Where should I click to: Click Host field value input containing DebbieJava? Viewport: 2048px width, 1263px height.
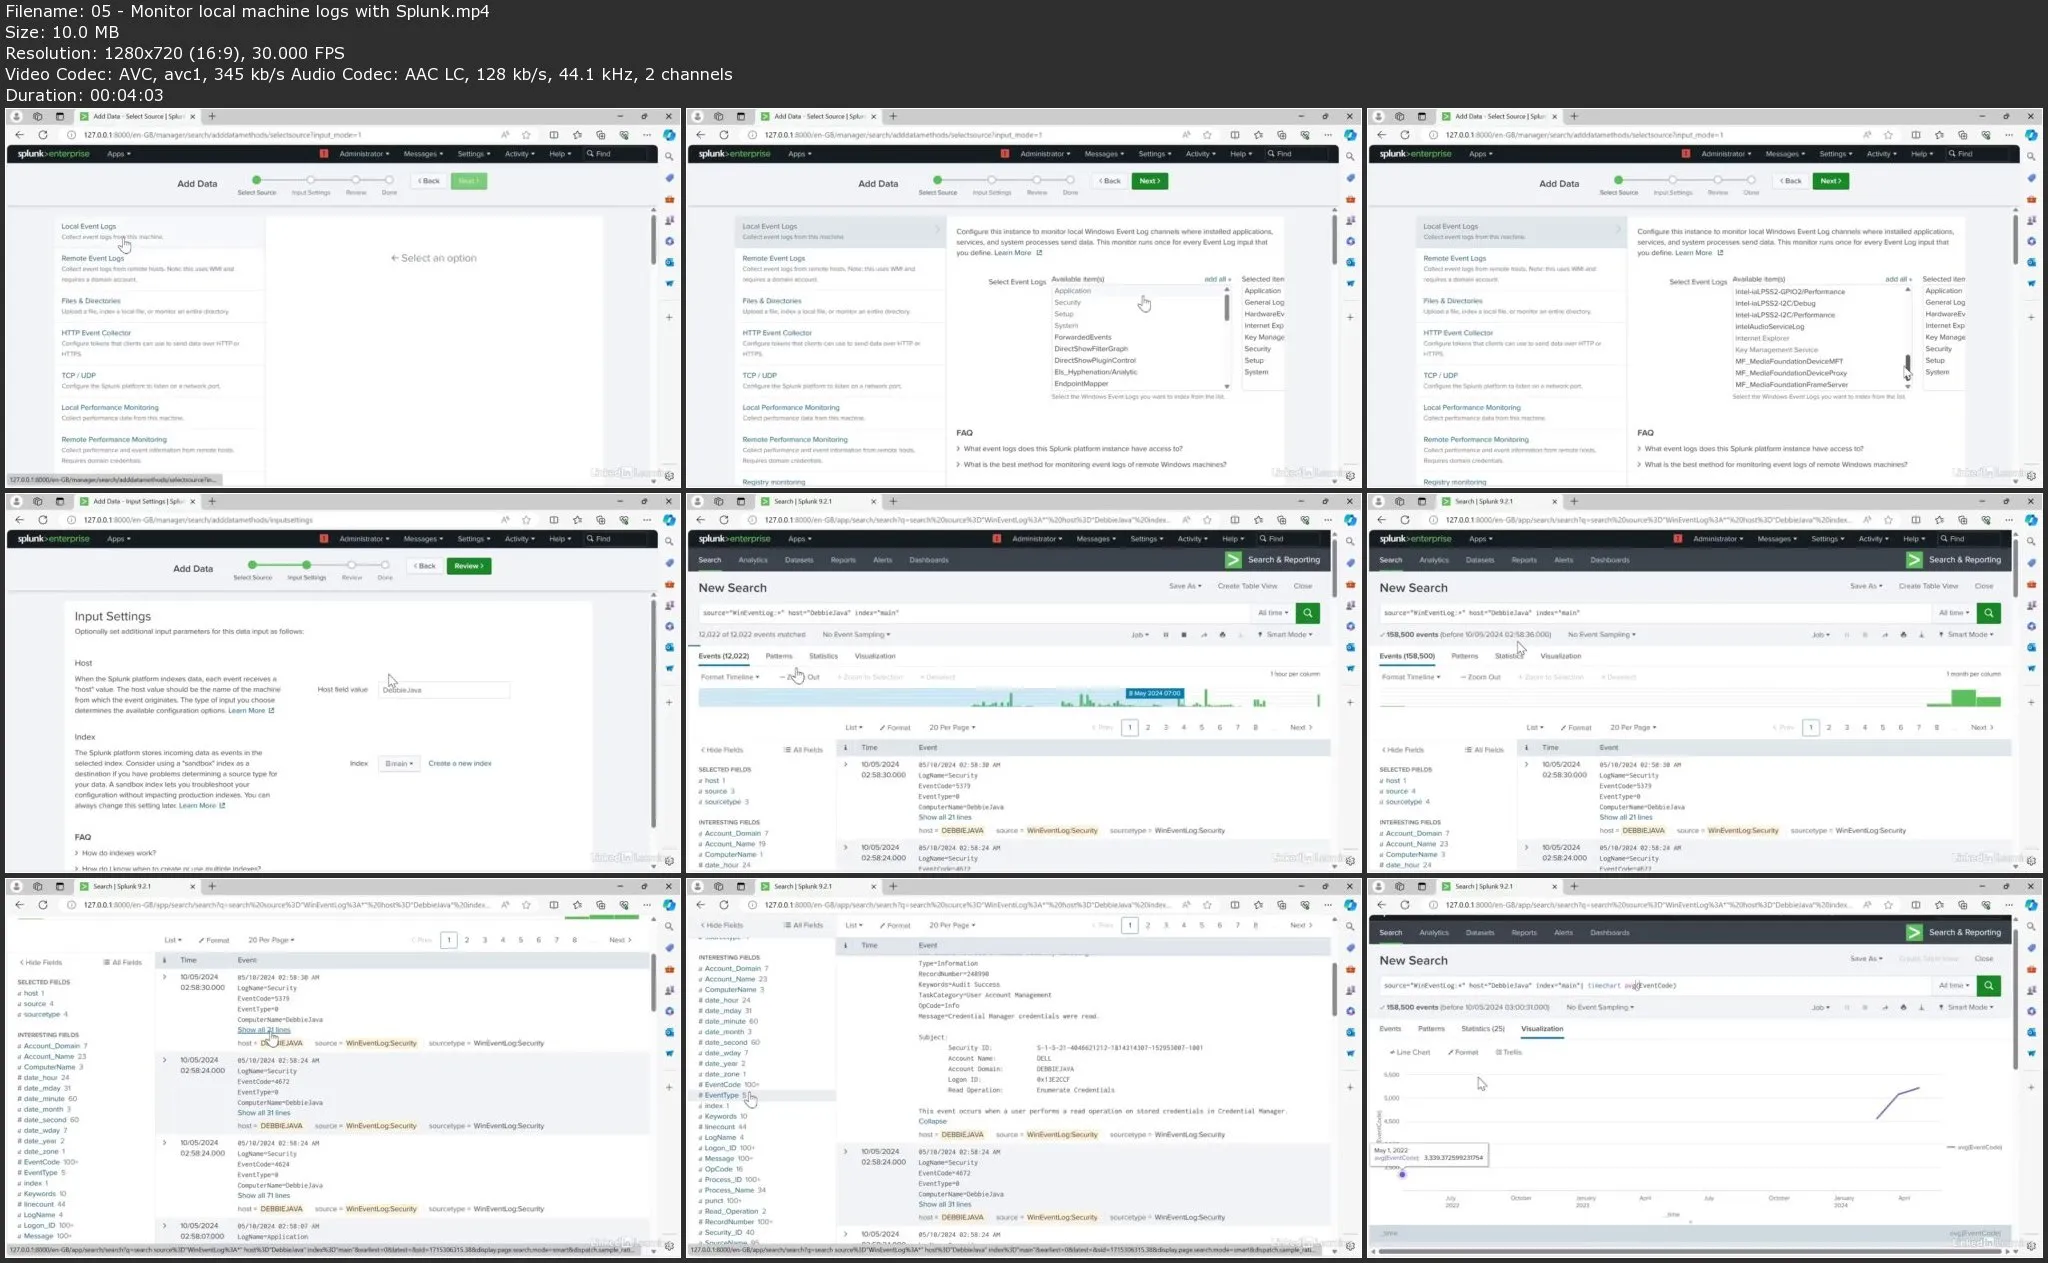tap(446, 690)
